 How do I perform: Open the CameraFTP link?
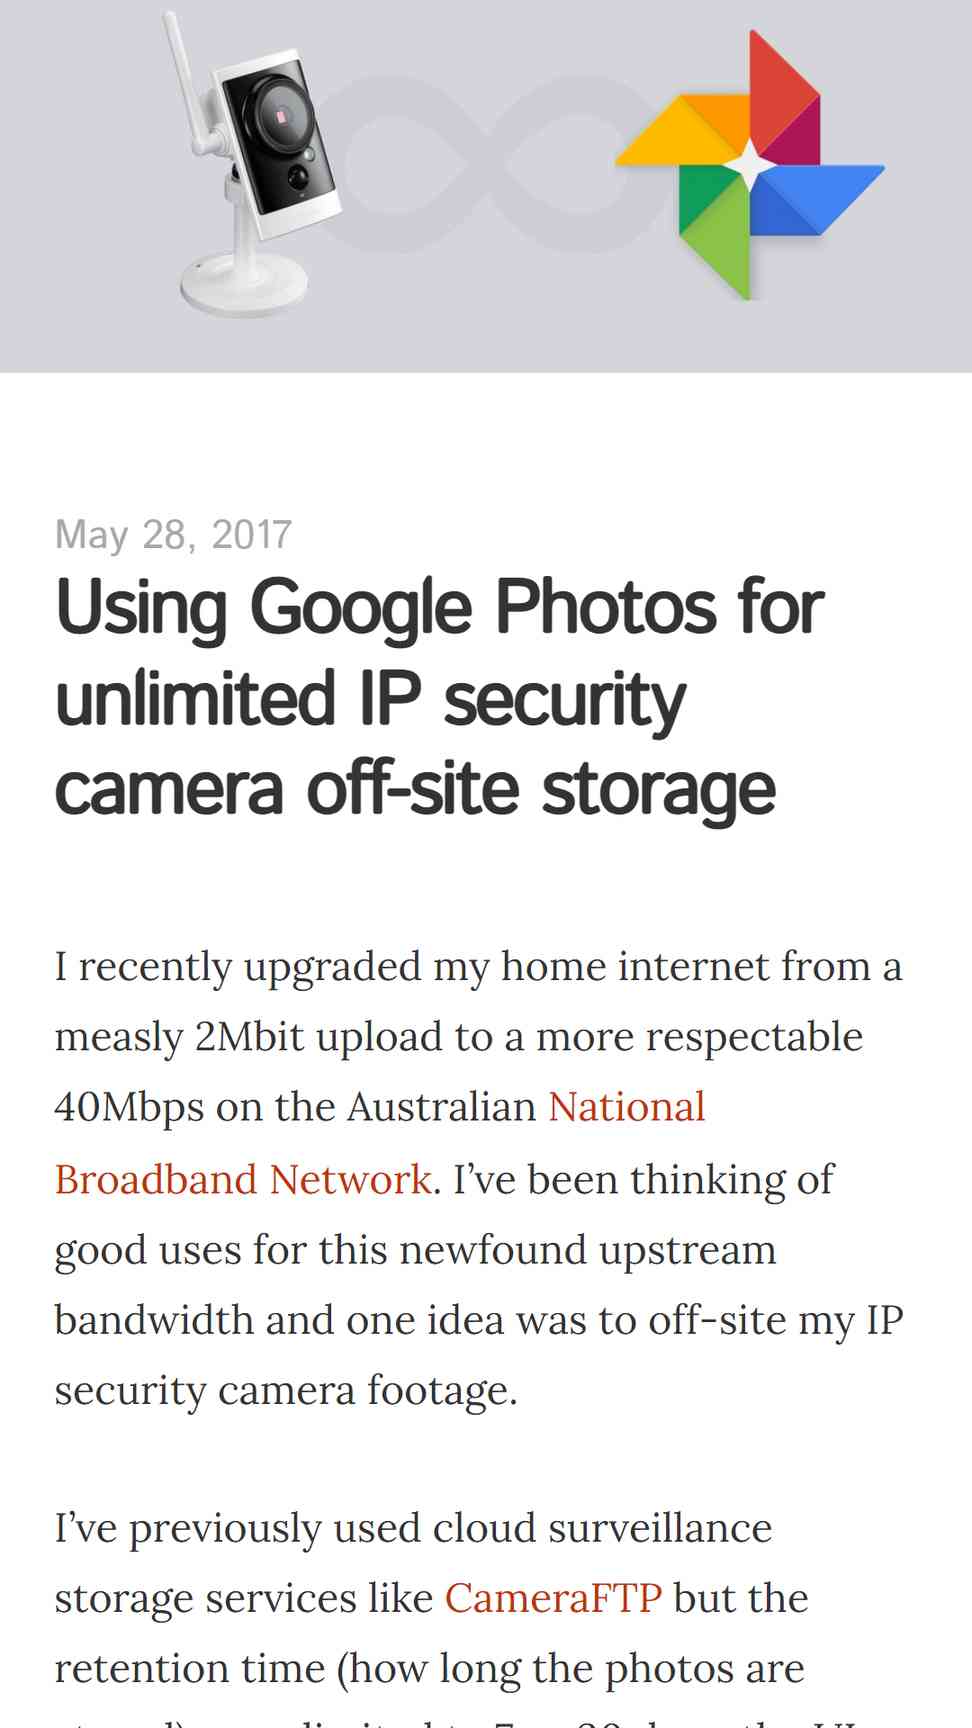click(x=553, y=1598)
